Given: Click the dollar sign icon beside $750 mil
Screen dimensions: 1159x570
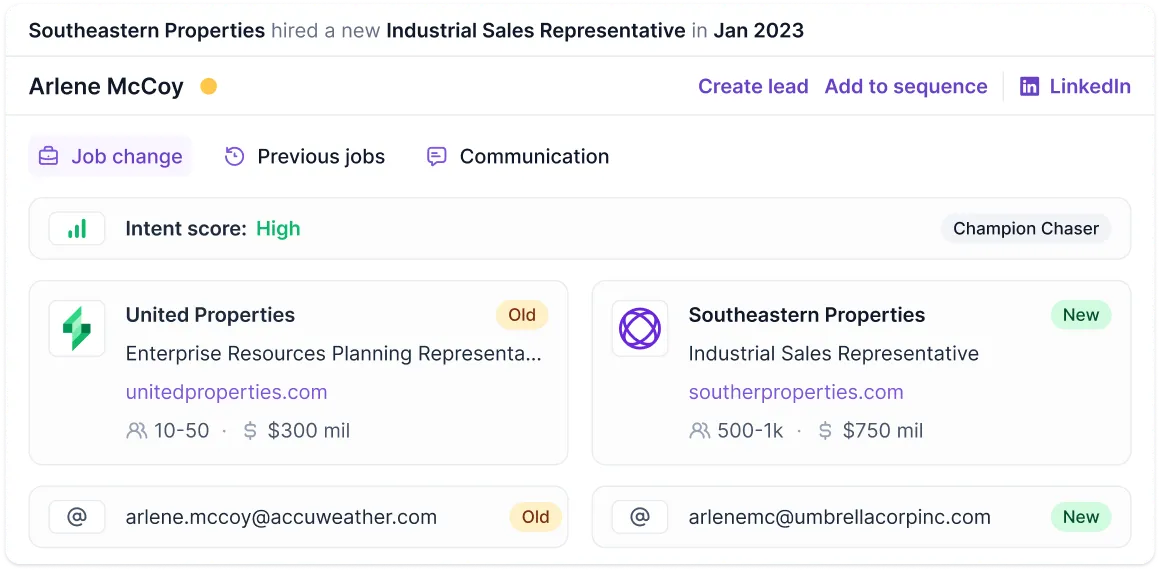Looking at the screenshot, I should coord(826,430).
